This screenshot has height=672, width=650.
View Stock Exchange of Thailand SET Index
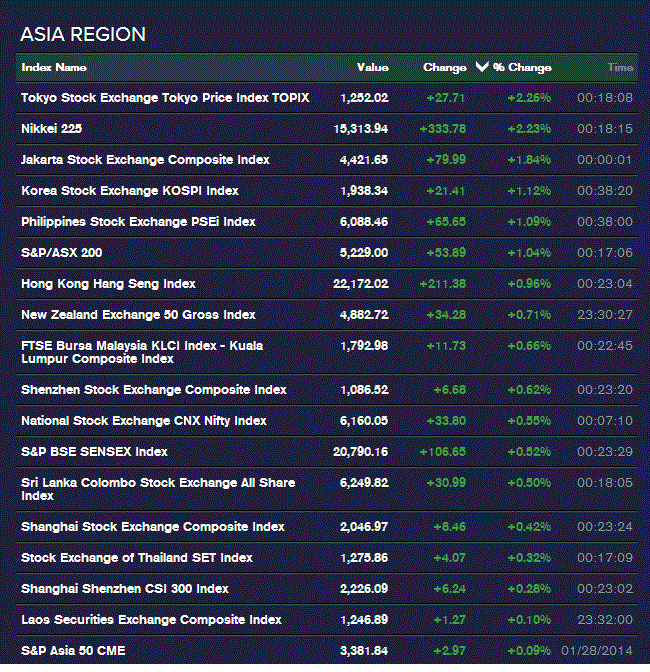tap(136, 558)
